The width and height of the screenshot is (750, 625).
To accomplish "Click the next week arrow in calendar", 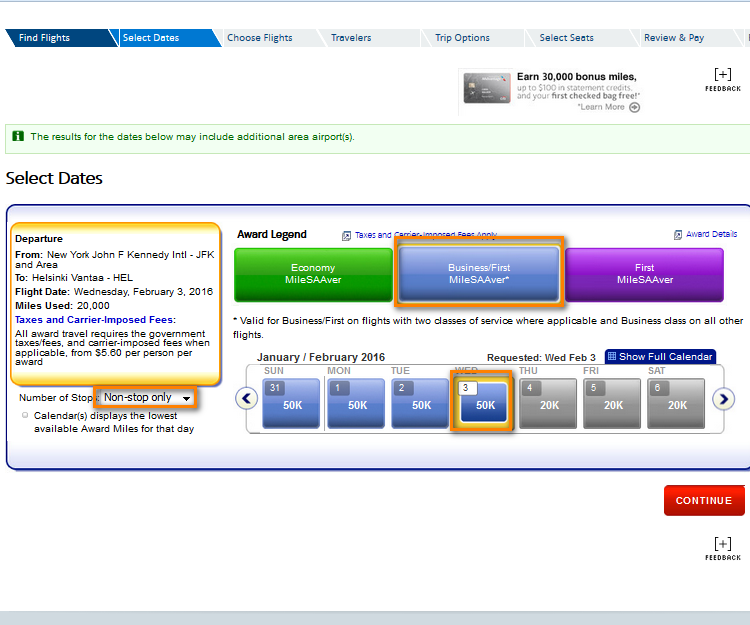I will [723, 398].
